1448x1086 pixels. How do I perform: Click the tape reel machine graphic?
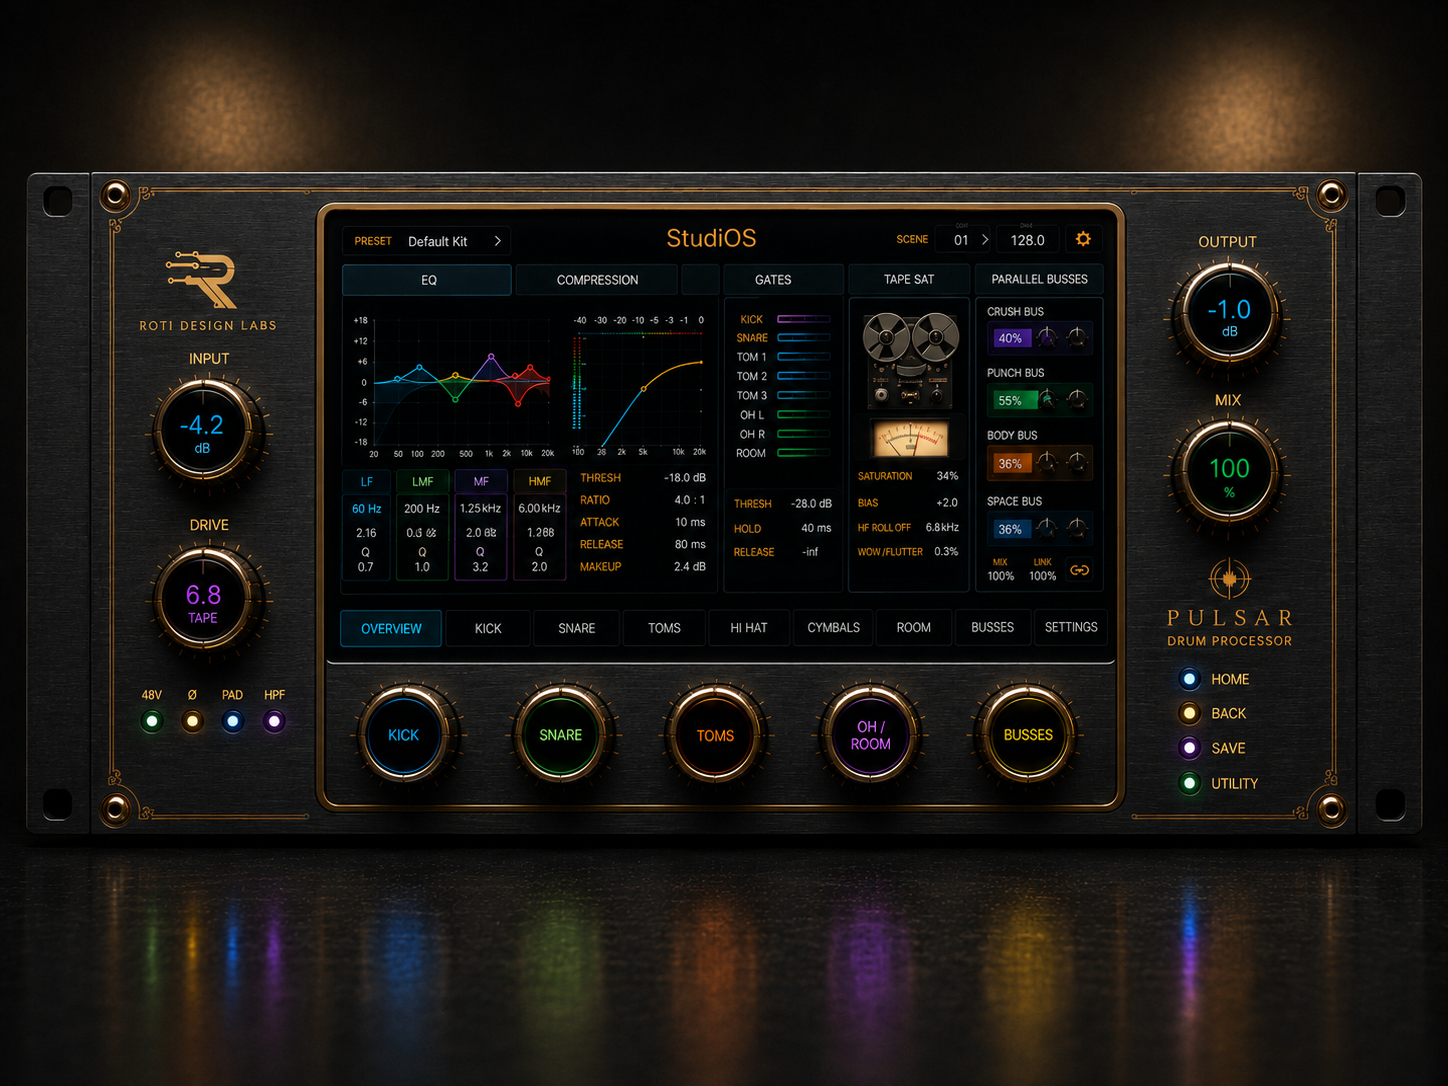tap(910, 360)
